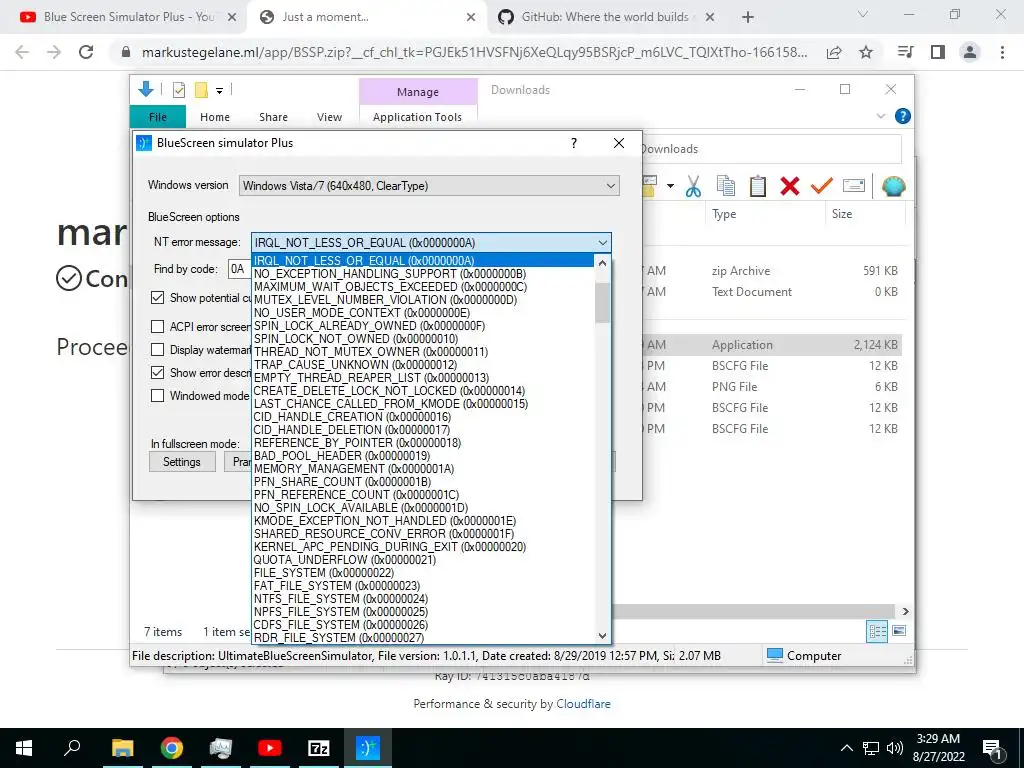Click the Copy icon in Explorer toolbar
Screen dimensions: 1024x768
click(726, 187)
